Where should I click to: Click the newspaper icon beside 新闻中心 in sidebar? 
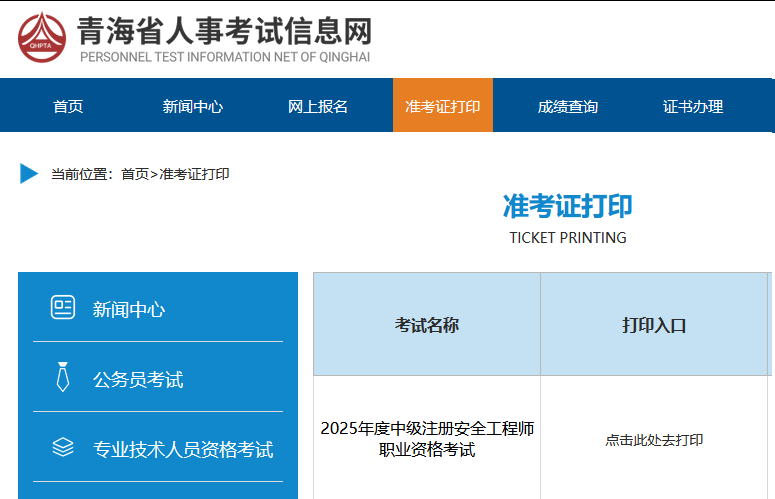(x=63, y=308)
